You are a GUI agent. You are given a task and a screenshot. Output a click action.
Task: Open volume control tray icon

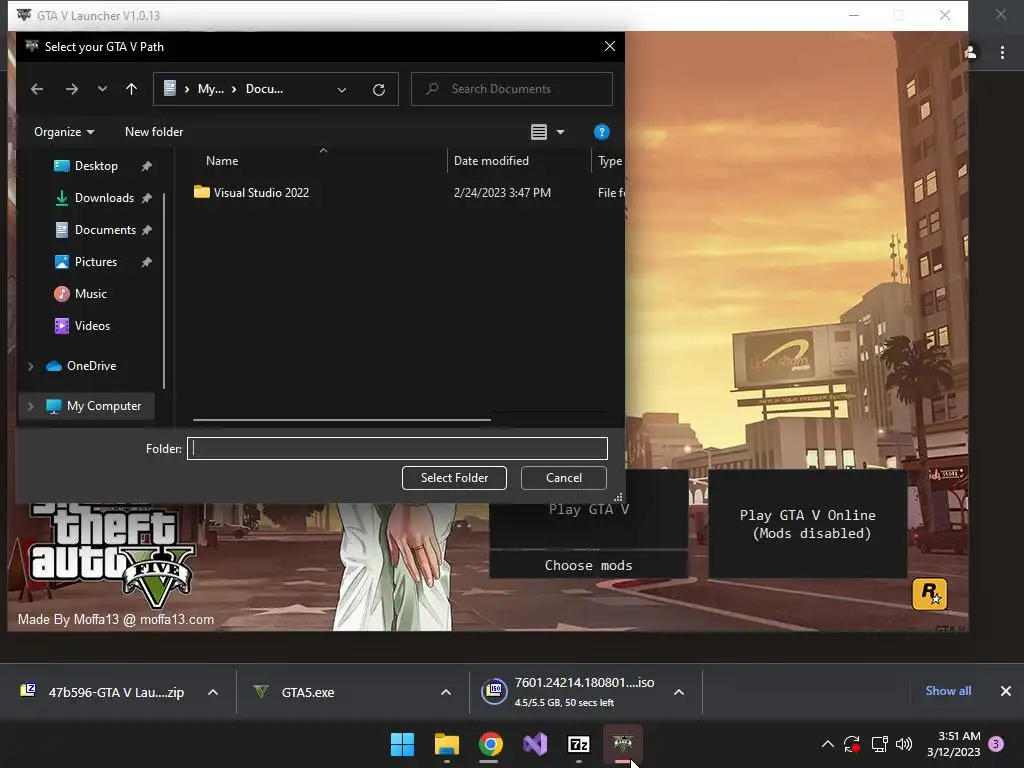pos(904,744)
